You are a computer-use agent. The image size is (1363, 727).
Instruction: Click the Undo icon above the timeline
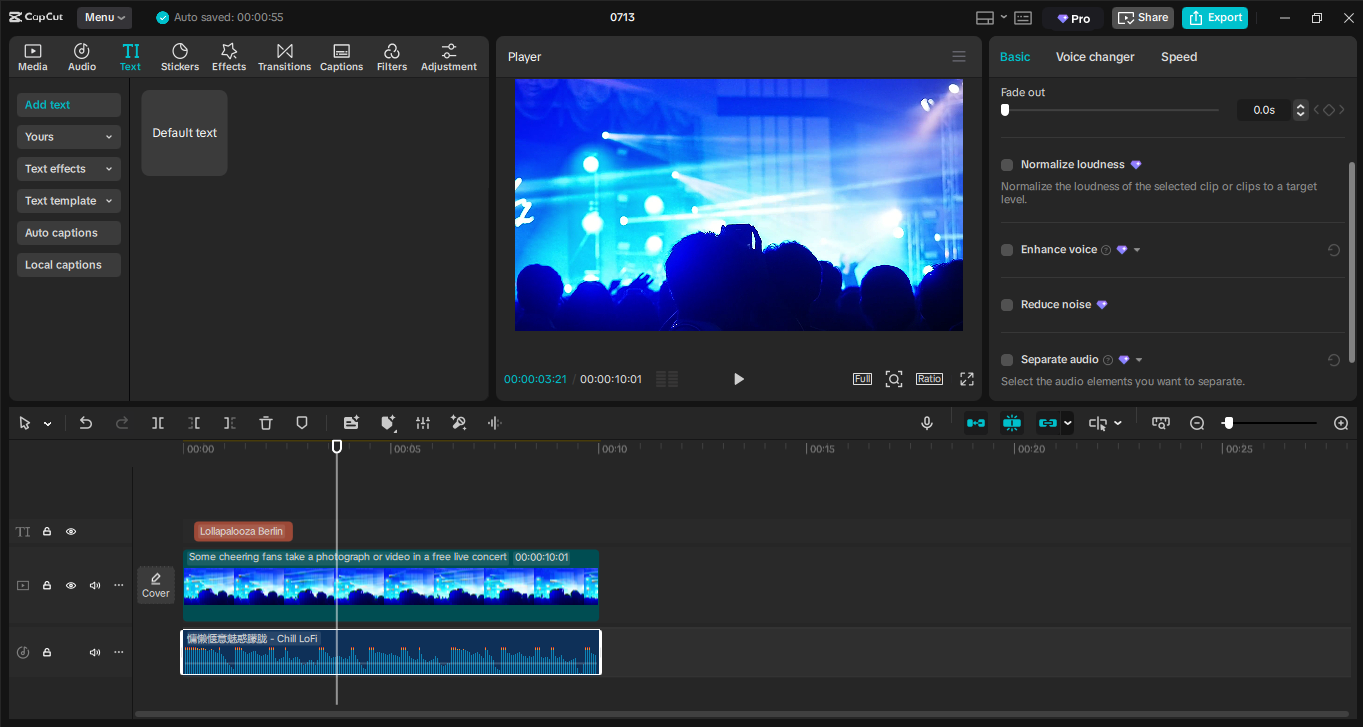pyautogui.click(x=86, y=423)
